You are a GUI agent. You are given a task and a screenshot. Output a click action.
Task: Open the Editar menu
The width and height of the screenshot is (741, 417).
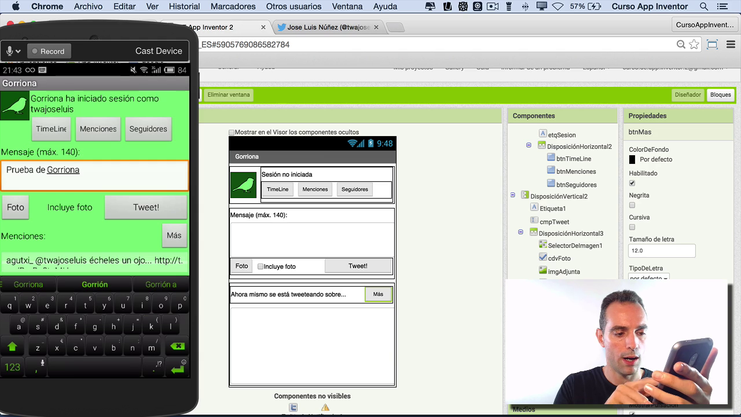coord(124,6)
